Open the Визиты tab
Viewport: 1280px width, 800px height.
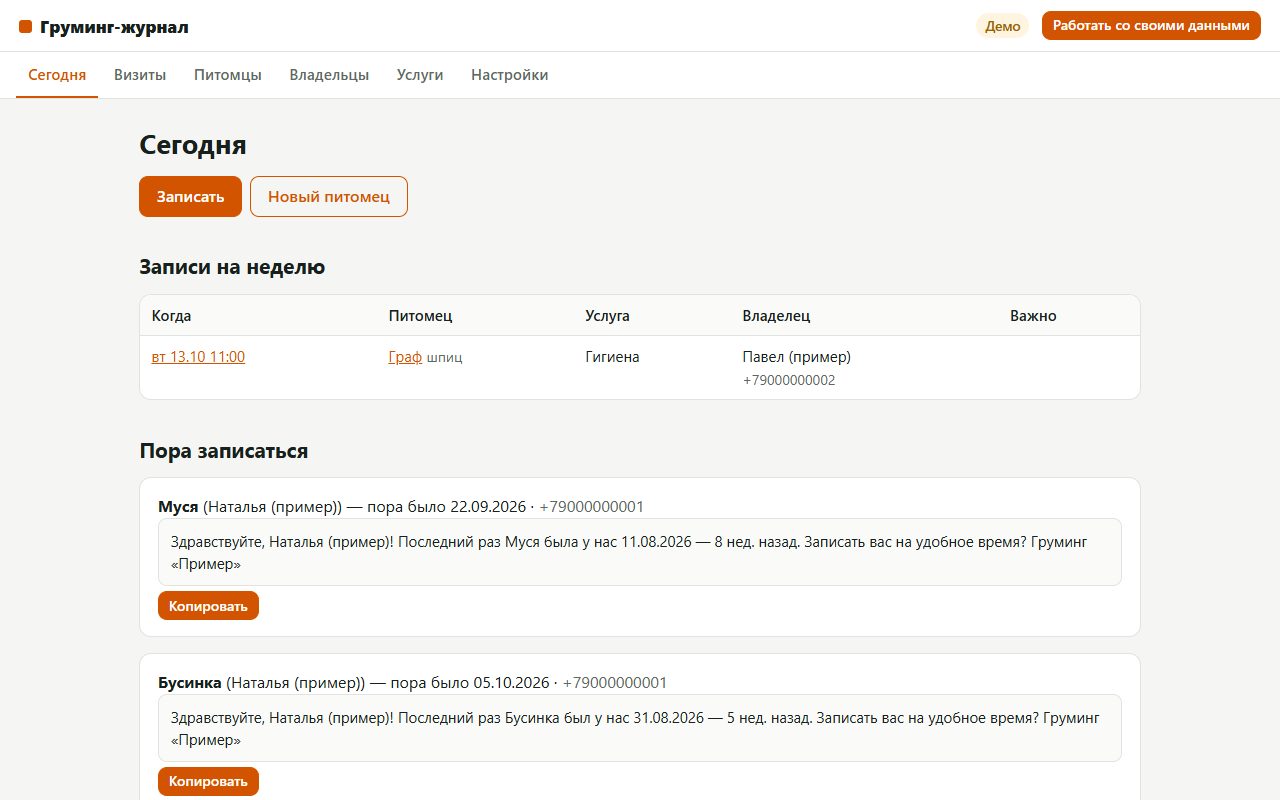[x=140, y=75]
